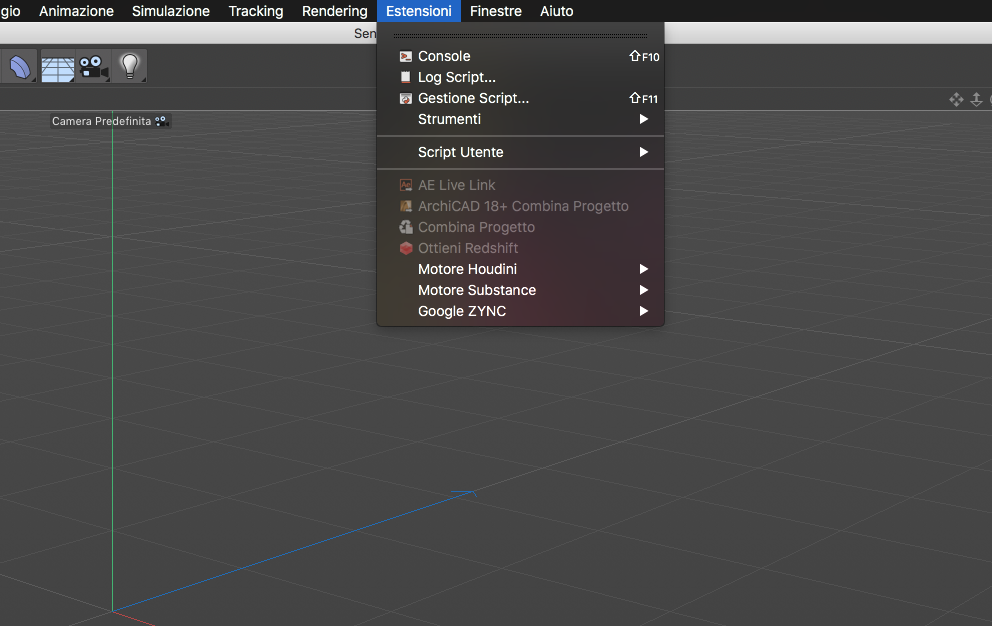Tear off the menu using the dotted handle
The height and width of the screenshot is (626, 992).
point(520,35)
